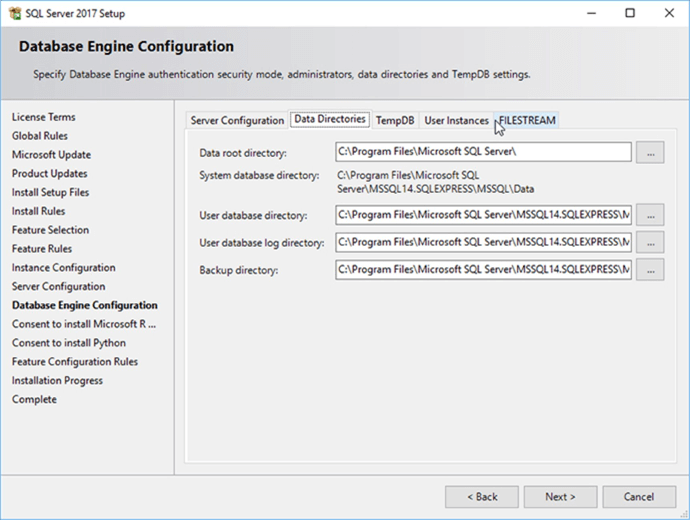Select Instance Configuration in the steps list

click(x=63, y=268)
